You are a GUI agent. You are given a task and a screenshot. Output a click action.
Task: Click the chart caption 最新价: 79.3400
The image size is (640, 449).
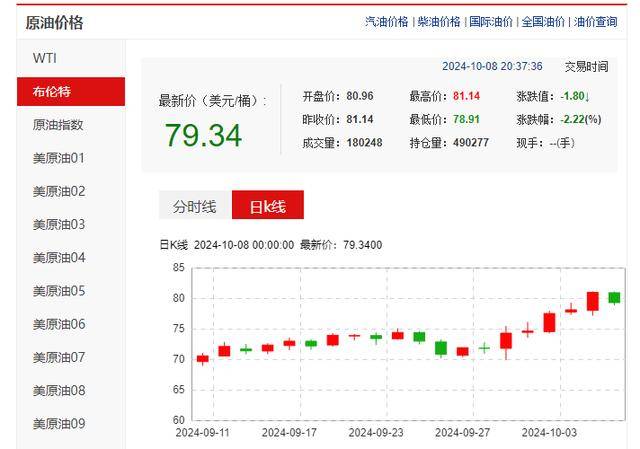coord(341,245)
